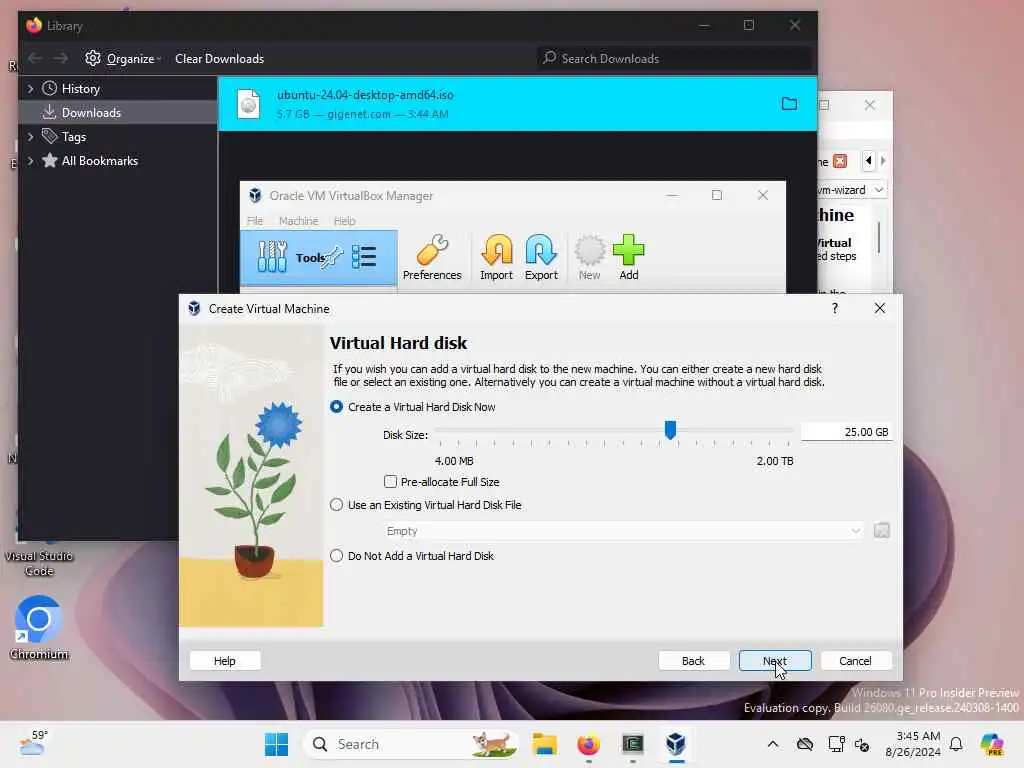Click right arrow in background window
Viewport: 1024px width, 768px height.
click(883, 161)
